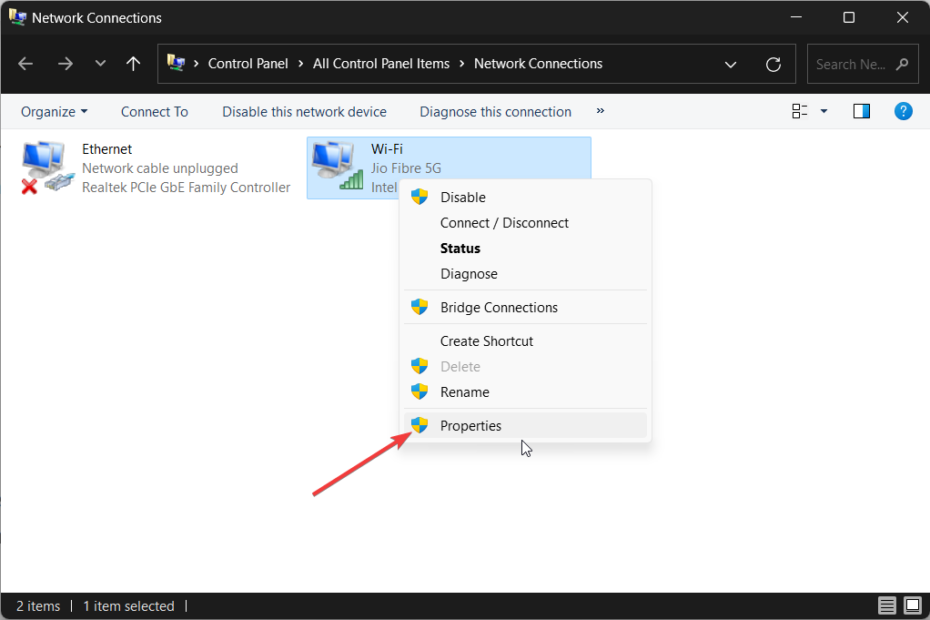Refresh the Network Connections view
The image size is (930, 620).
coord(772,63)
